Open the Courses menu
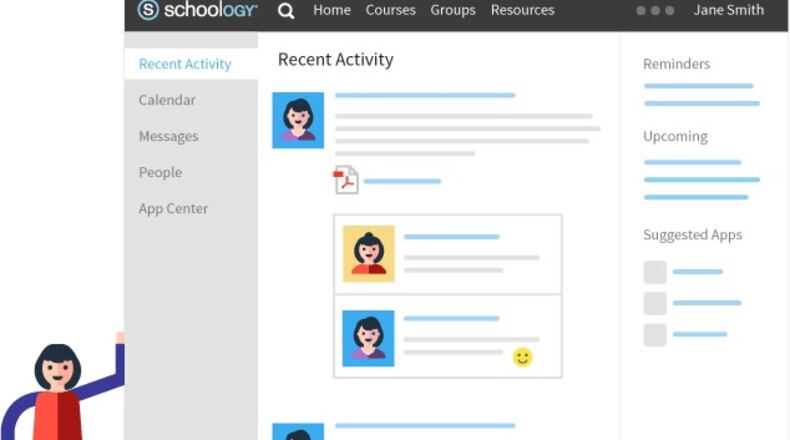Viewport: 790px width, 440px height. pos(390,10)
